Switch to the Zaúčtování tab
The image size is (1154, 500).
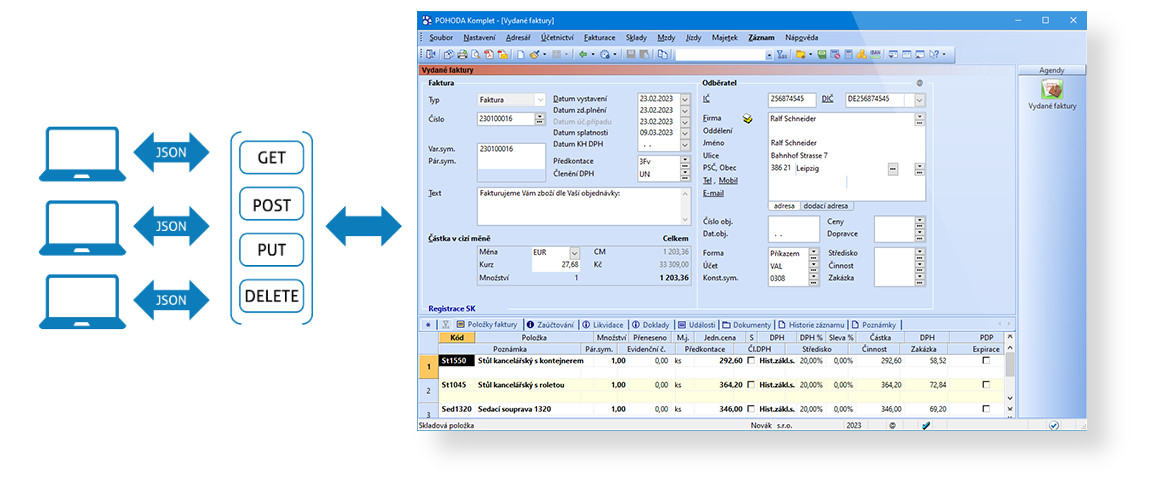pyautogui.click(x=551, y=324)
